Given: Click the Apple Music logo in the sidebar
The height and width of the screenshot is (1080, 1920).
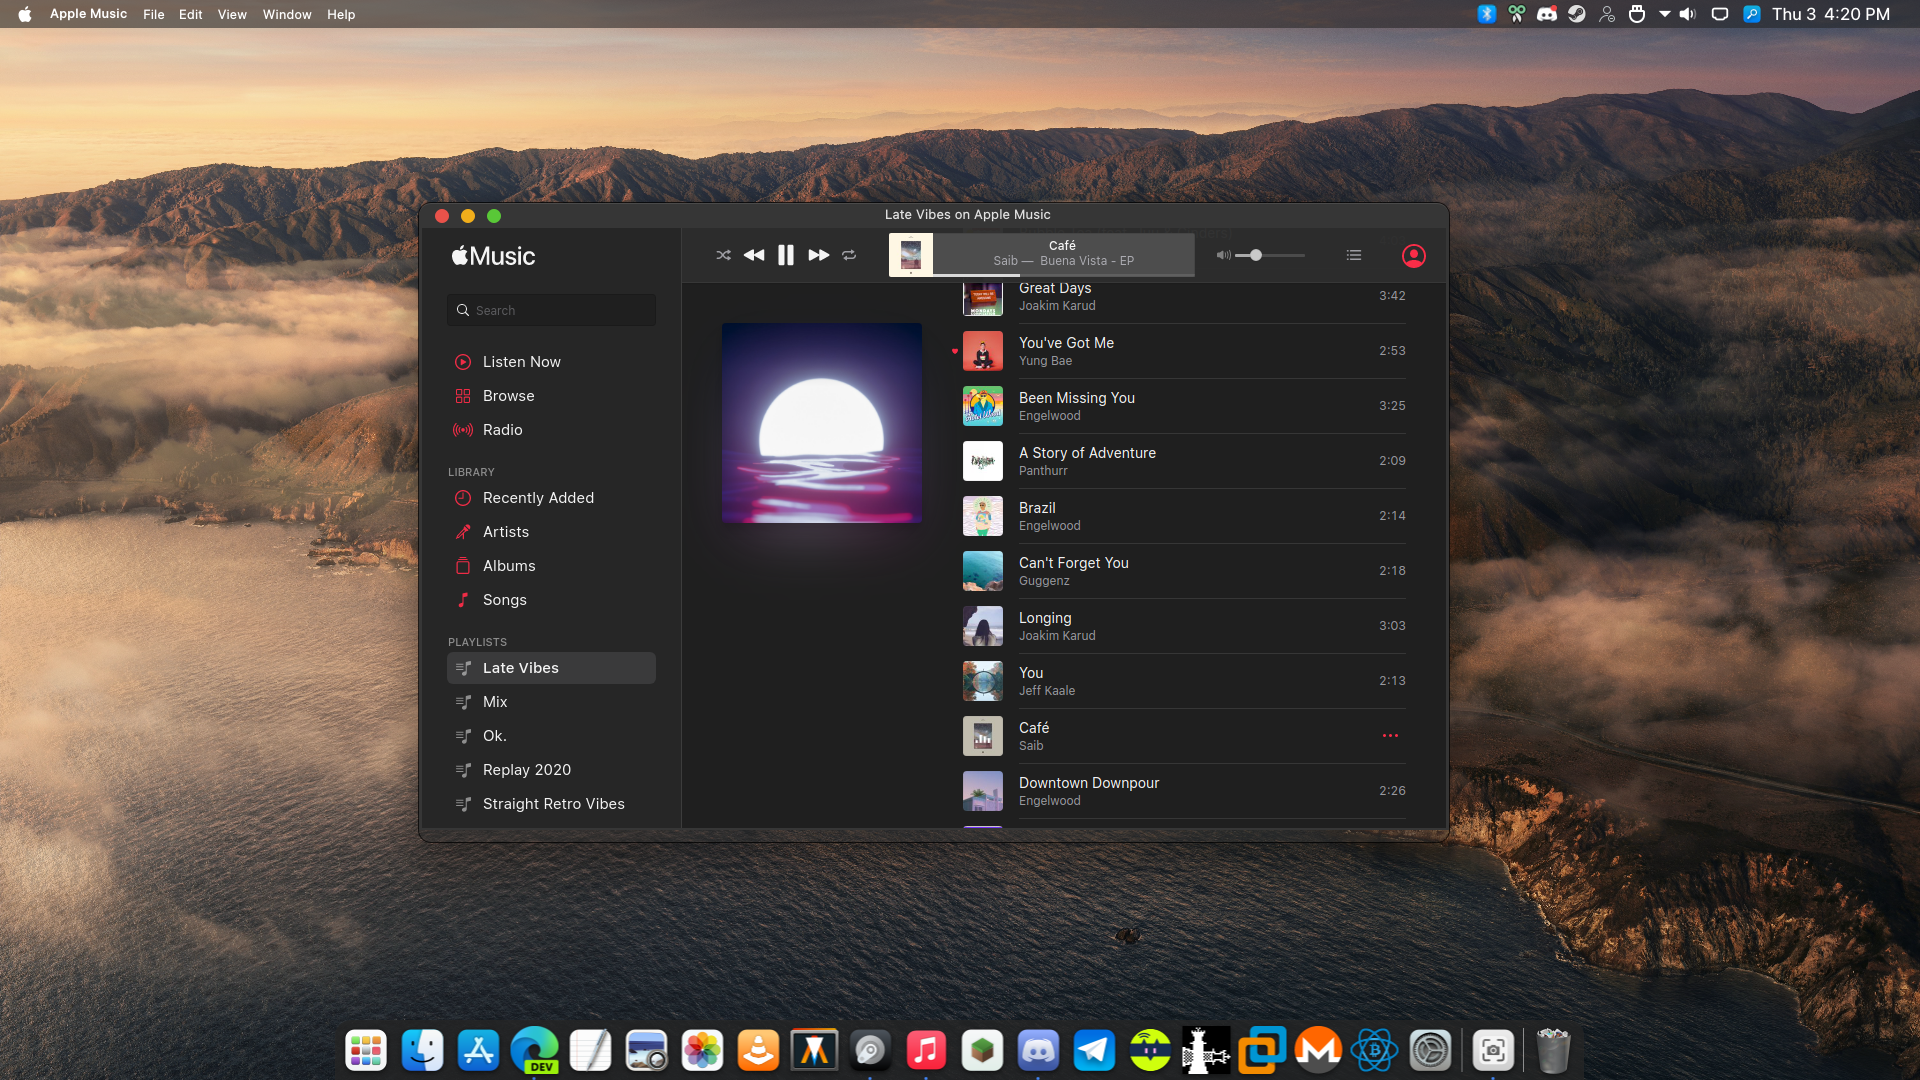Looking at the screenshot, I should [x=493, y=256].
